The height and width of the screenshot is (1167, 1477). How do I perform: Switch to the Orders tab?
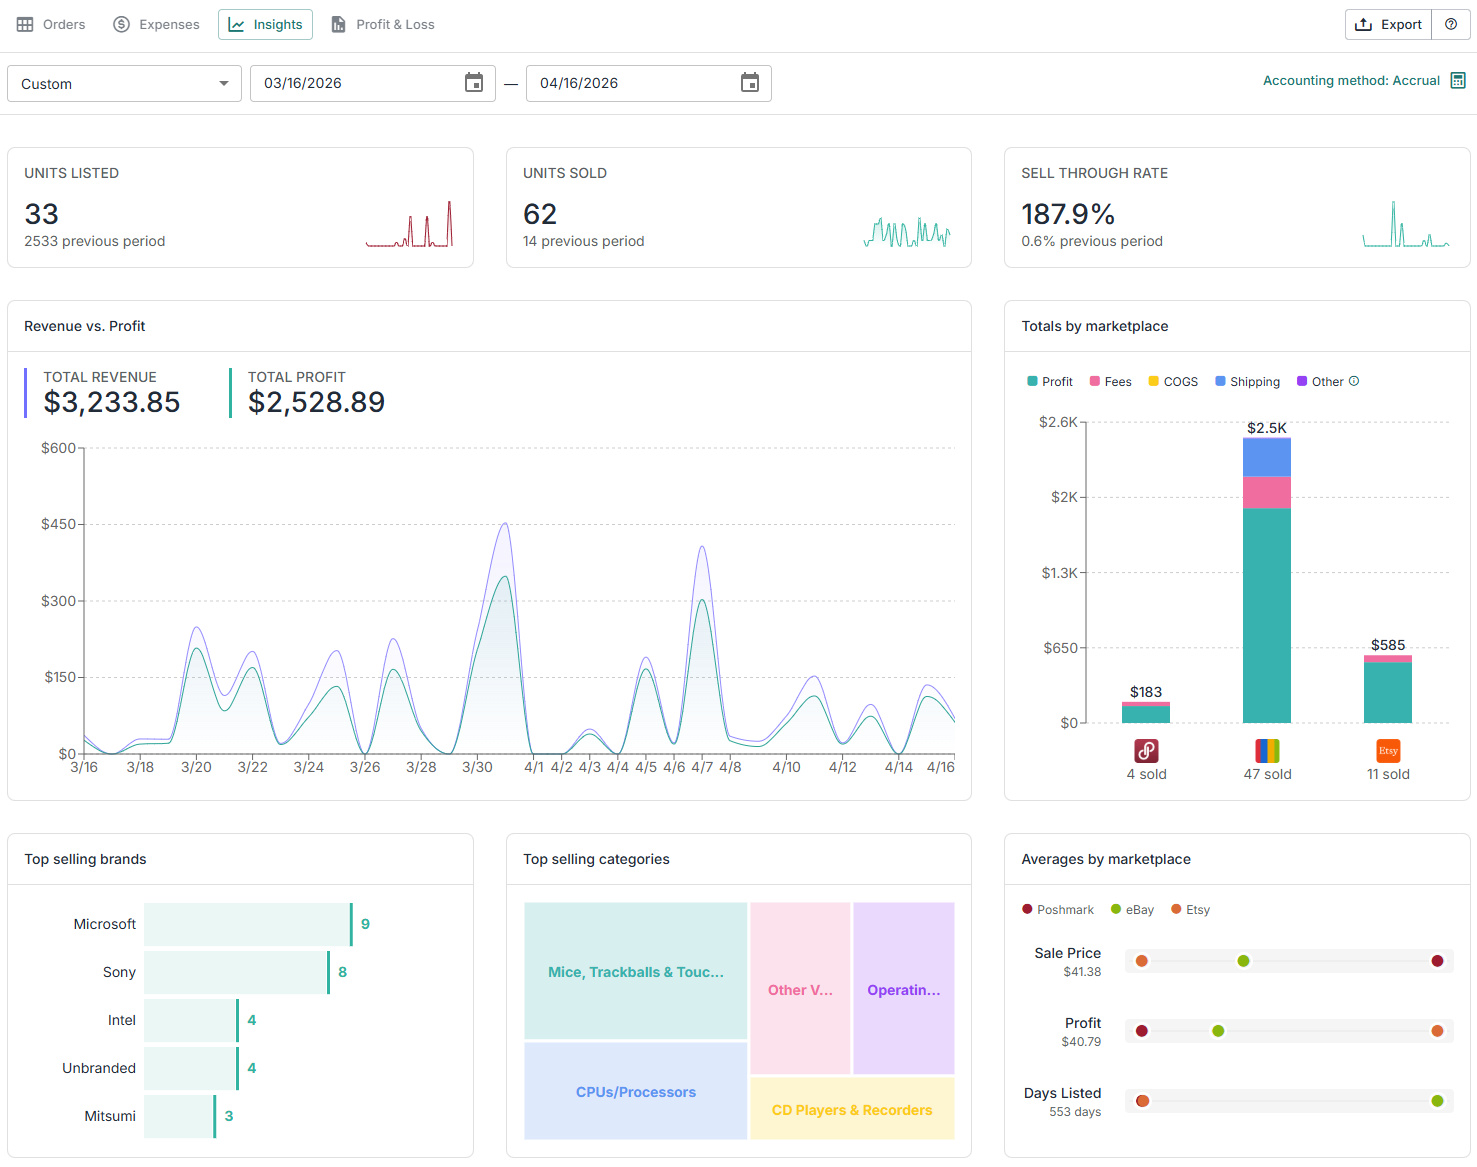[51, 25]
